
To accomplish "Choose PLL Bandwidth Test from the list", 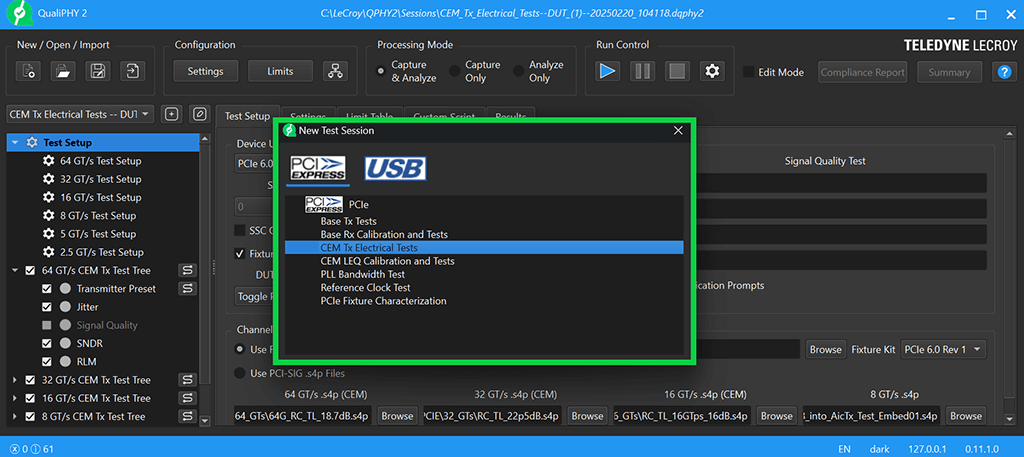I will click(362, 274).
